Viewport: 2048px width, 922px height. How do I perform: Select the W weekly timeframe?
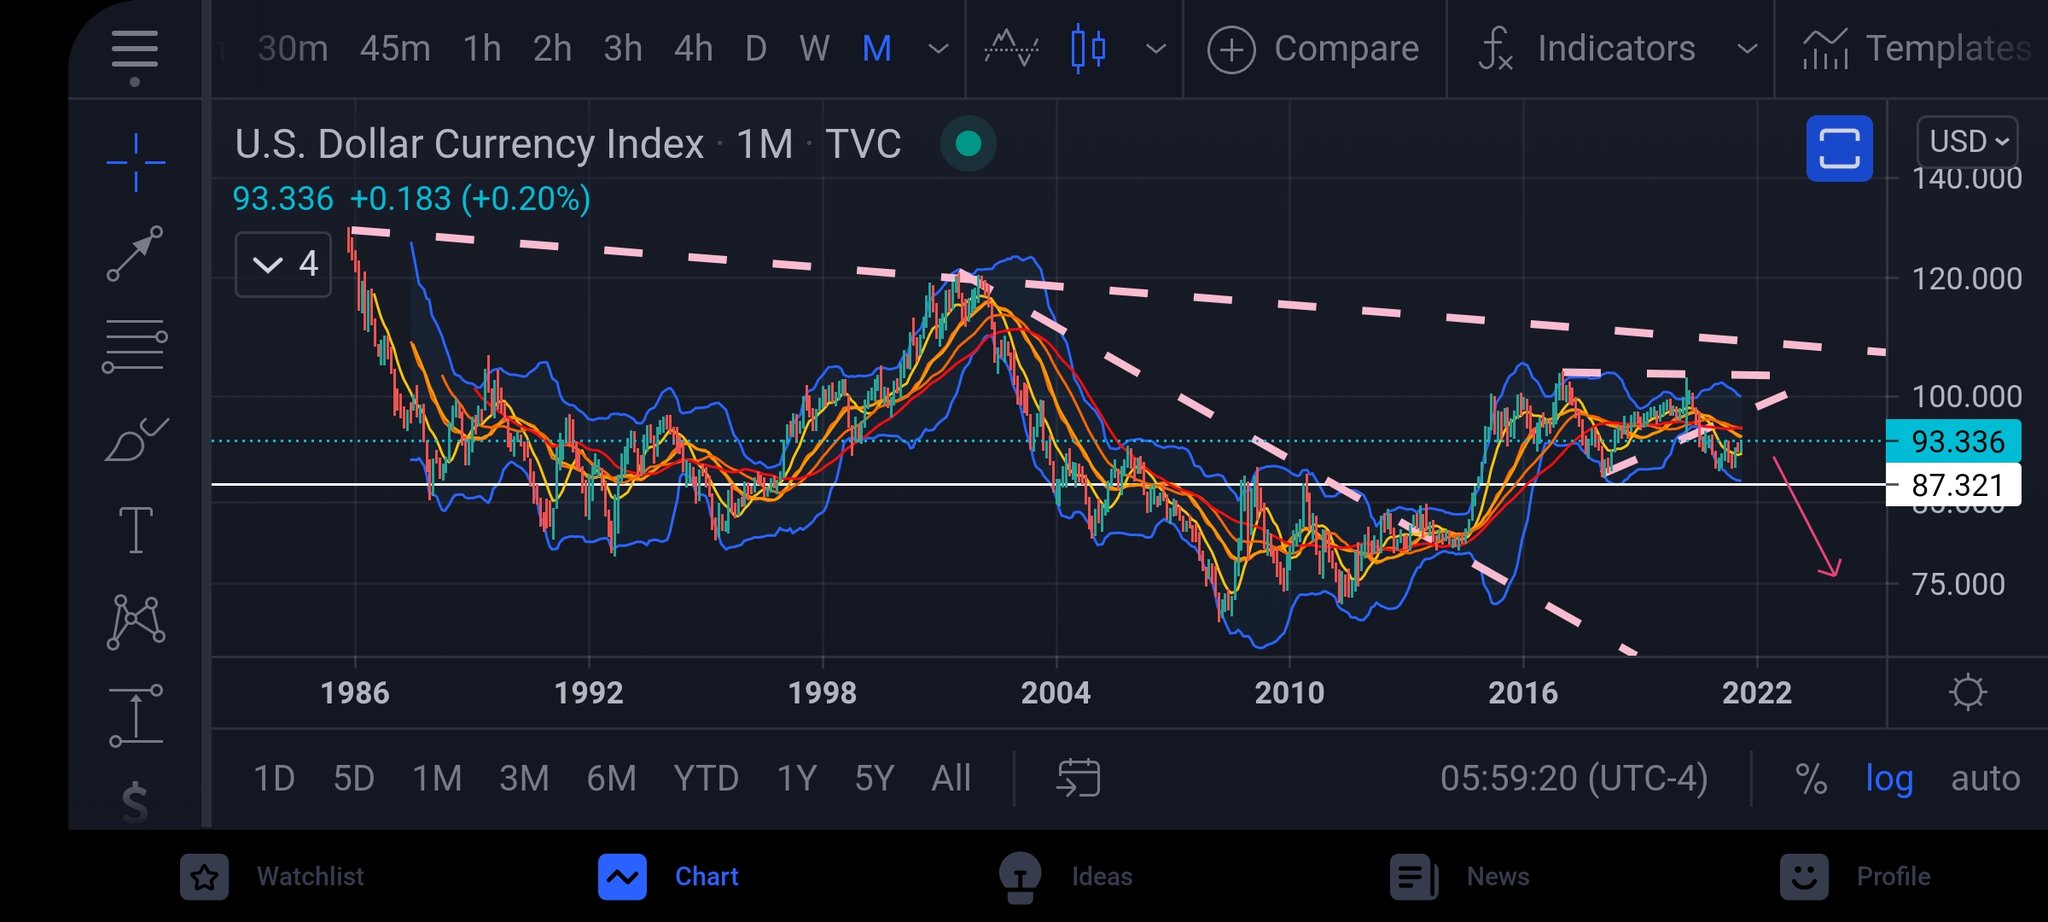point(814,48)
